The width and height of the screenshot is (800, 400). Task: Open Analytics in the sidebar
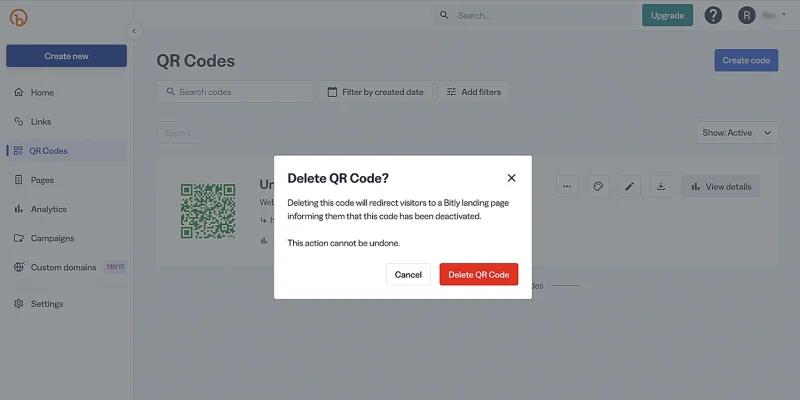tap(66, 209)
